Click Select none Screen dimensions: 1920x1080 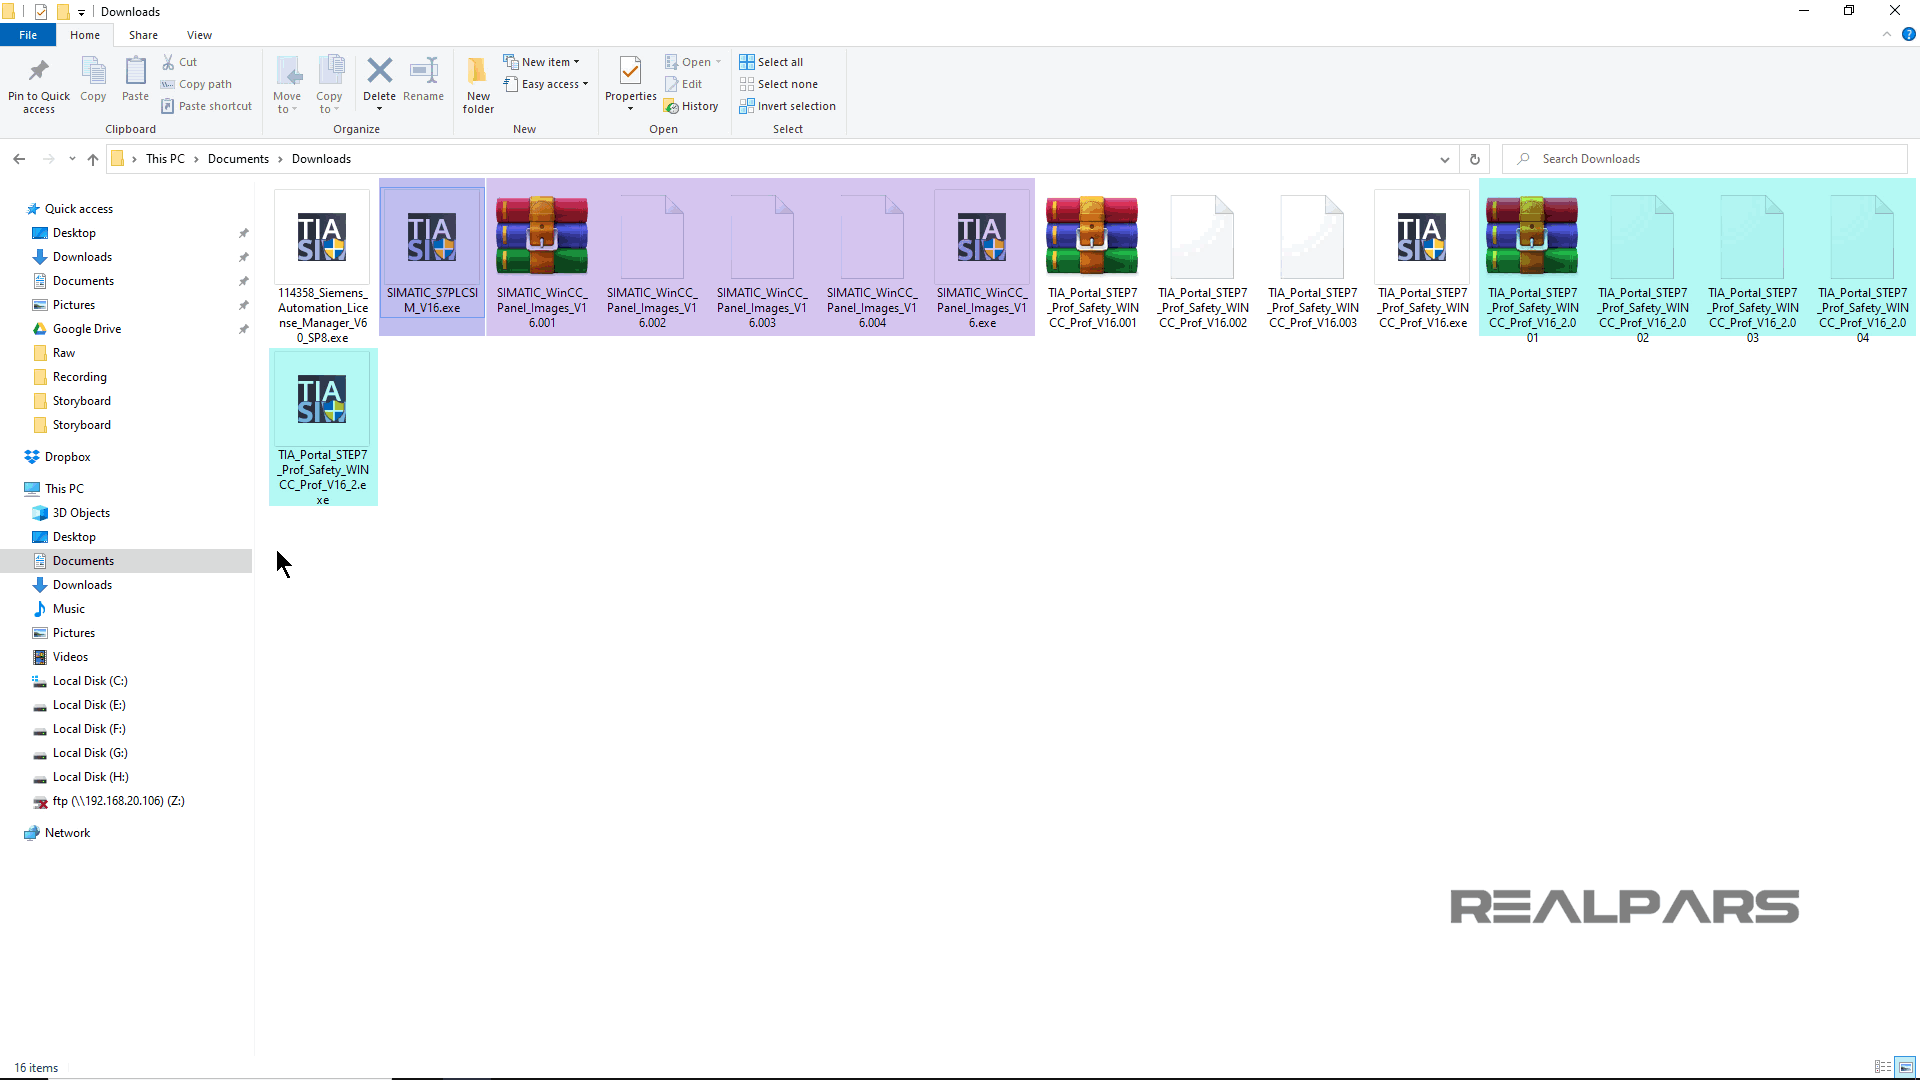tap(778, 84)
